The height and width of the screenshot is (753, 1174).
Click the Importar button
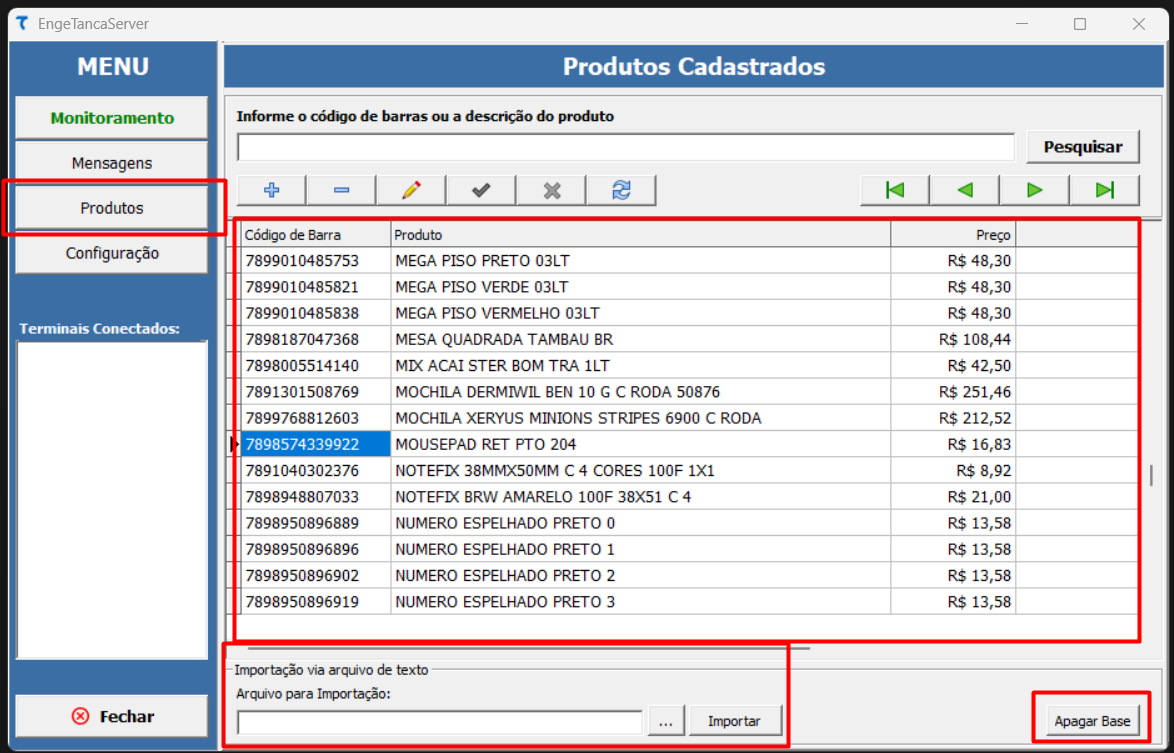(734, 721)
